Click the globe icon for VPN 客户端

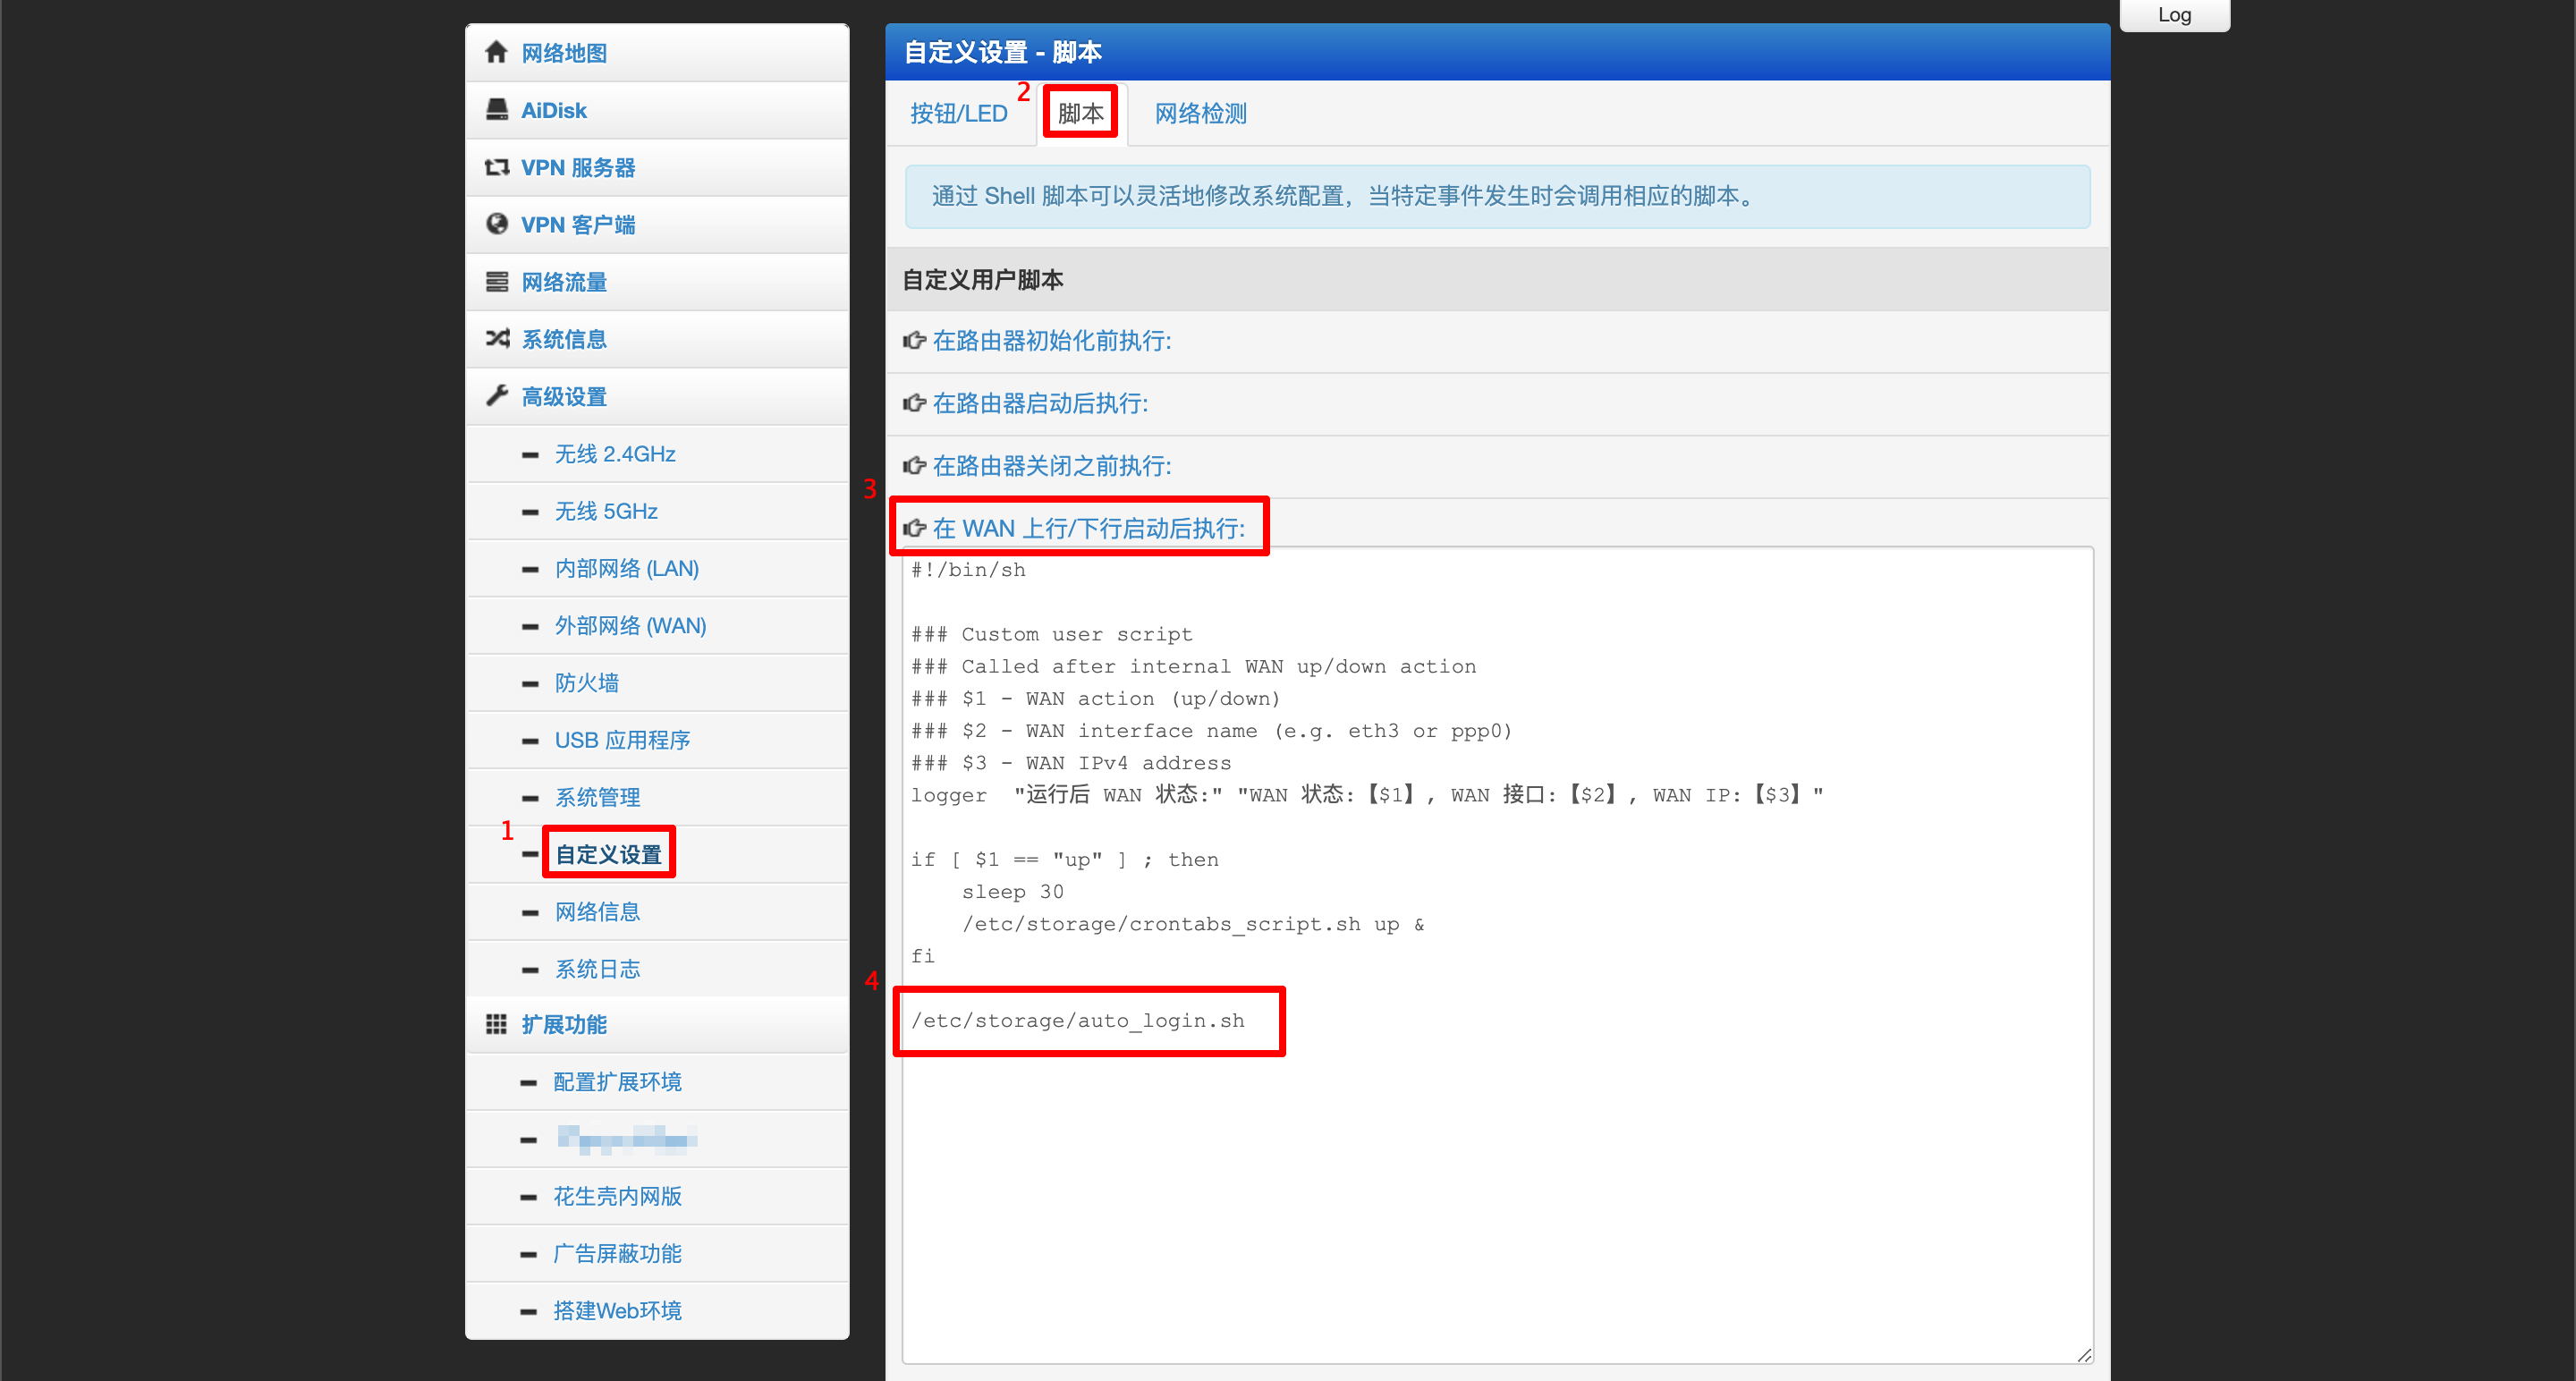pos(496,224)
